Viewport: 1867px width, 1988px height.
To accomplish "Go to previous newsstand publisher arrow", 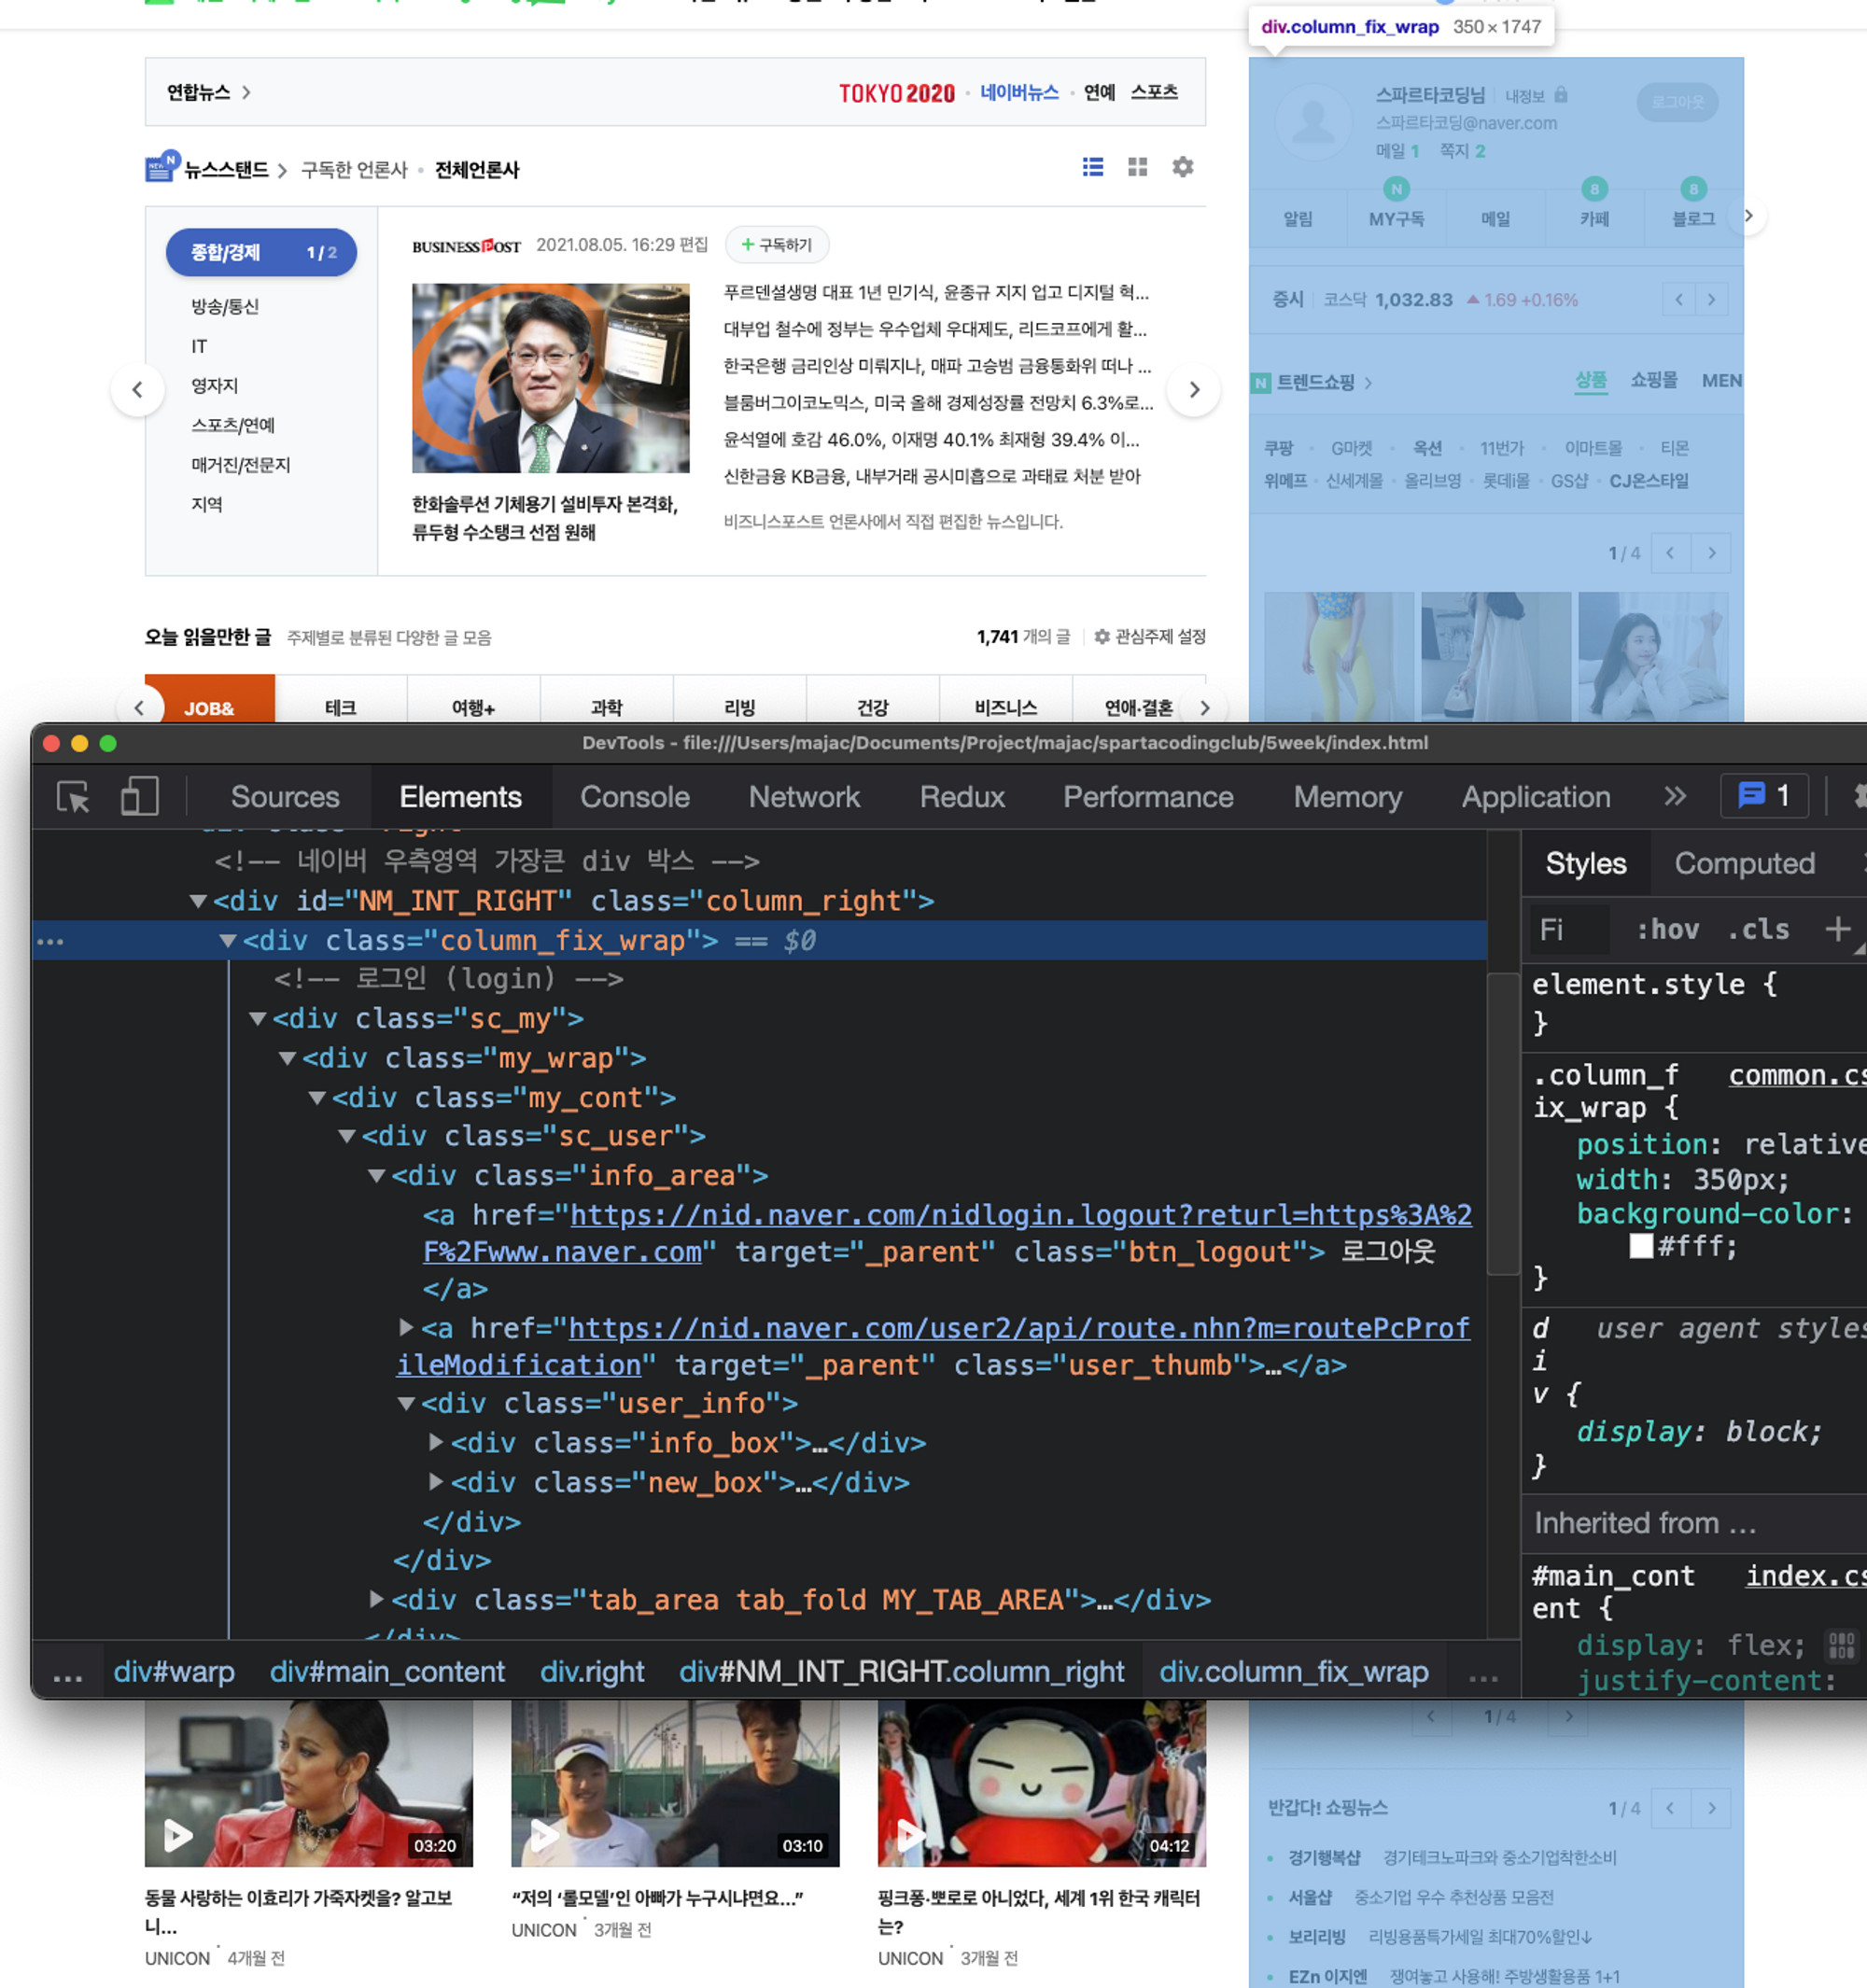I will [x=138, y=389].
